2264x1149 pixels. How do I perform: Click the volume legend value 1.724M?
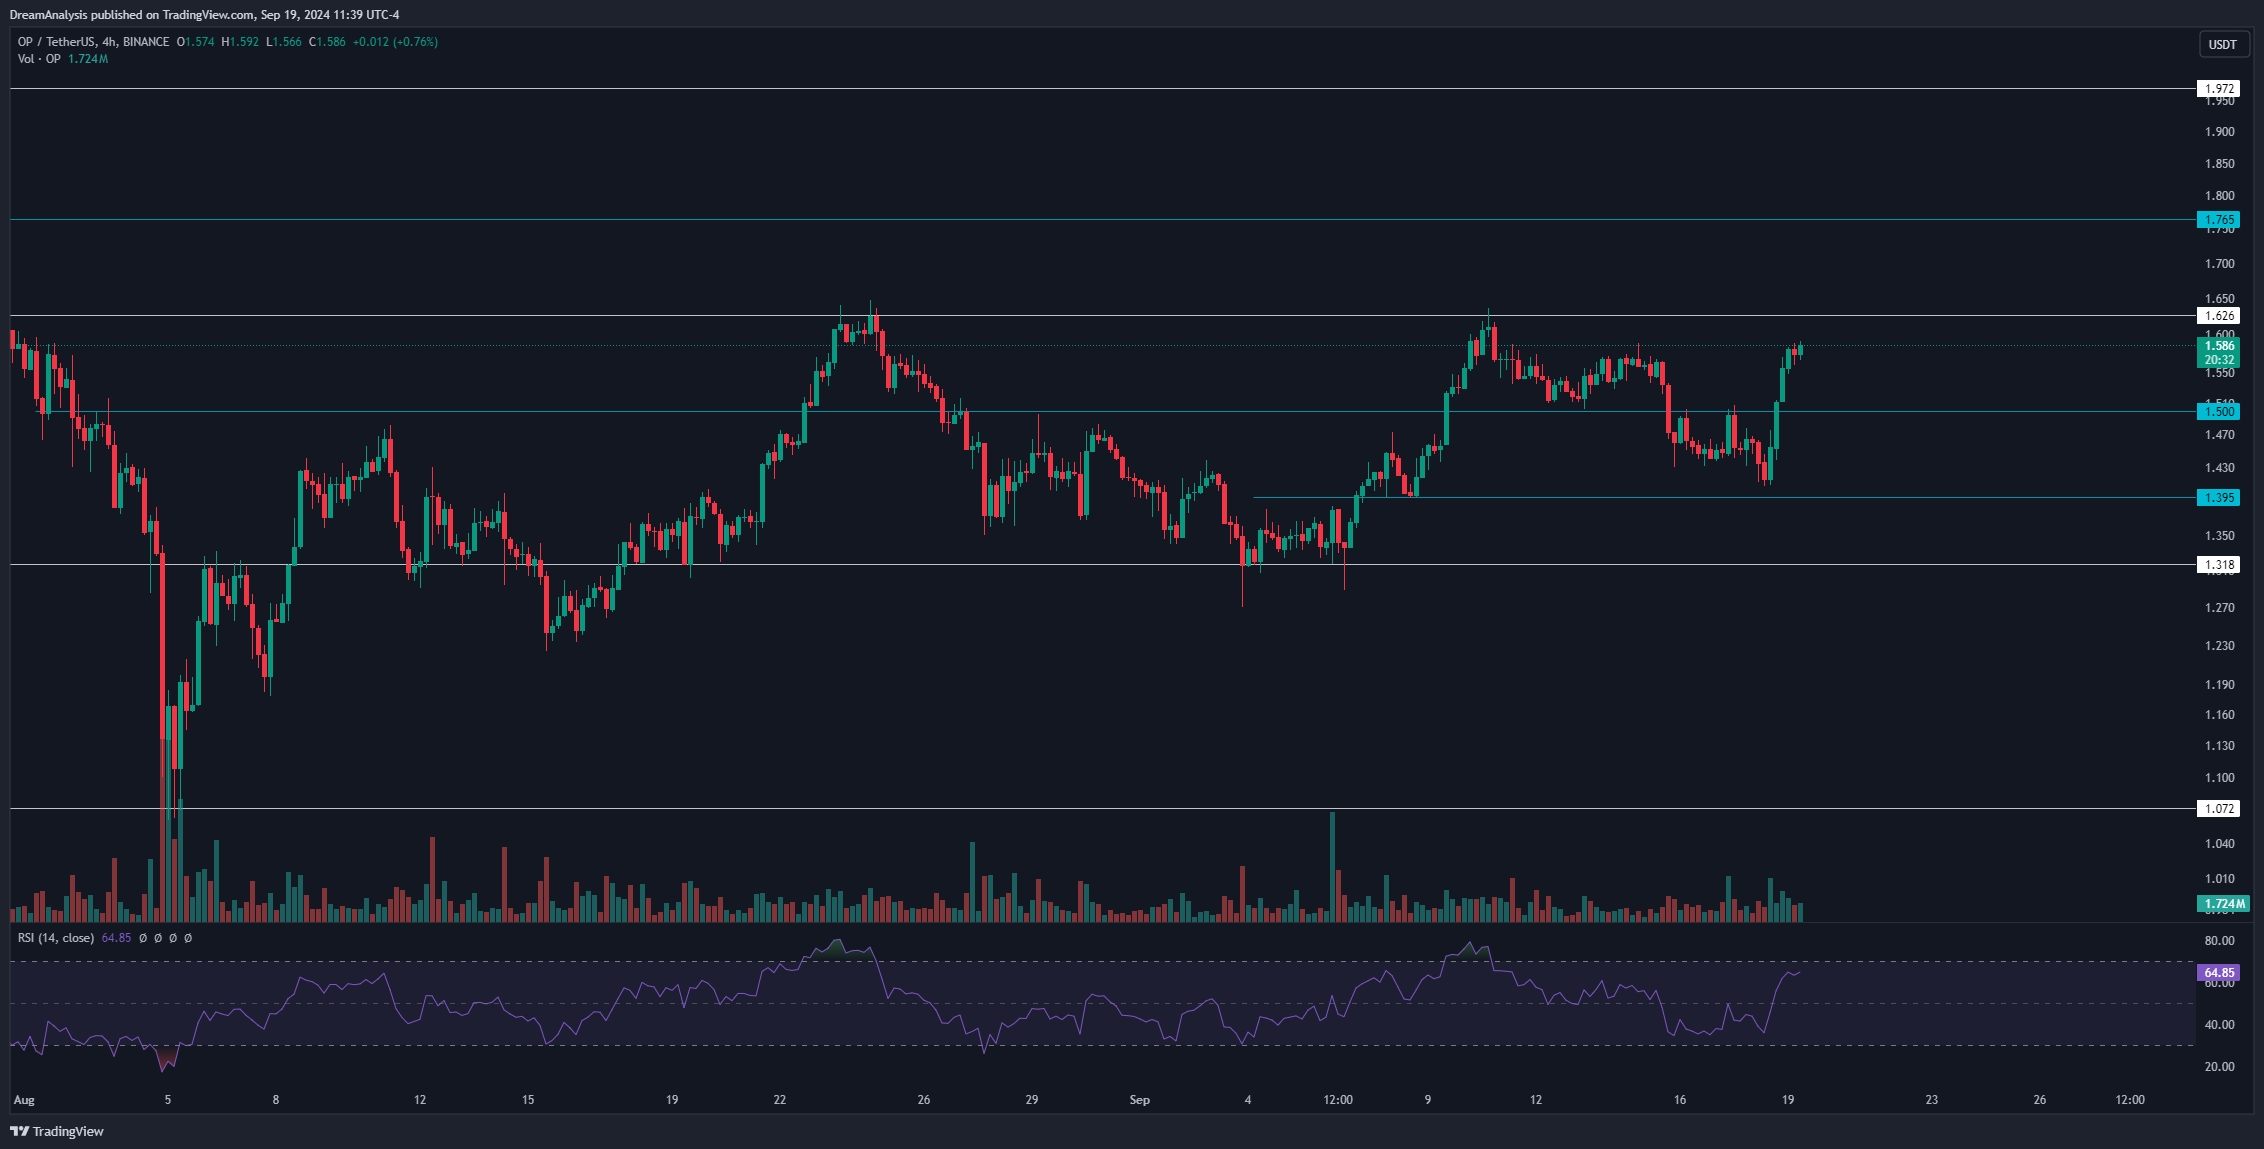coord(88,59)
